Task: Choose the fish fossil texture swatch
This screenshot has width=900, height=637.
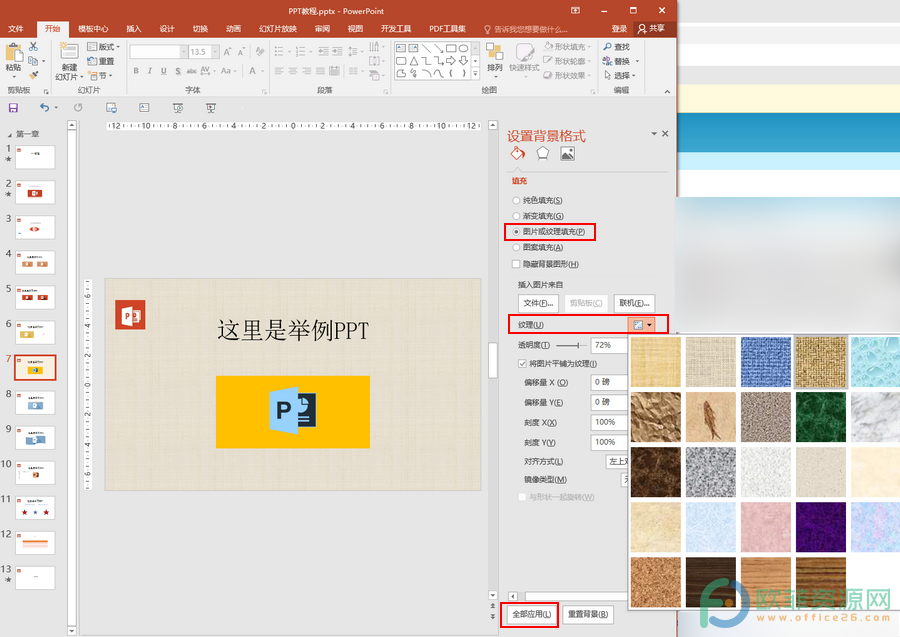Action: click(x=711, y=417)
